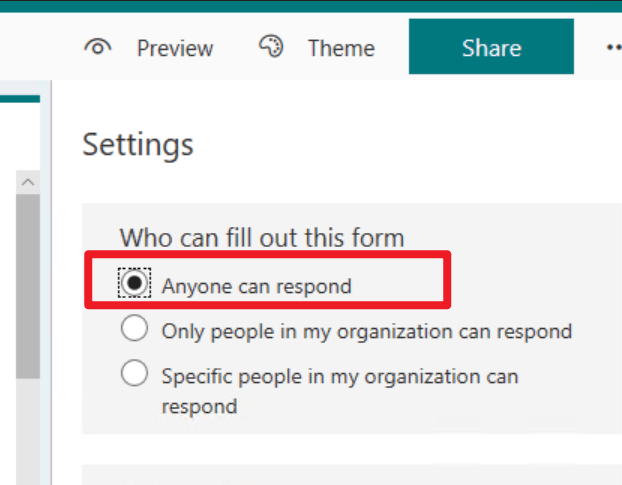The image size is (622, 485).
Task: Open the Preview text label
Action: [x=175, y=48]
